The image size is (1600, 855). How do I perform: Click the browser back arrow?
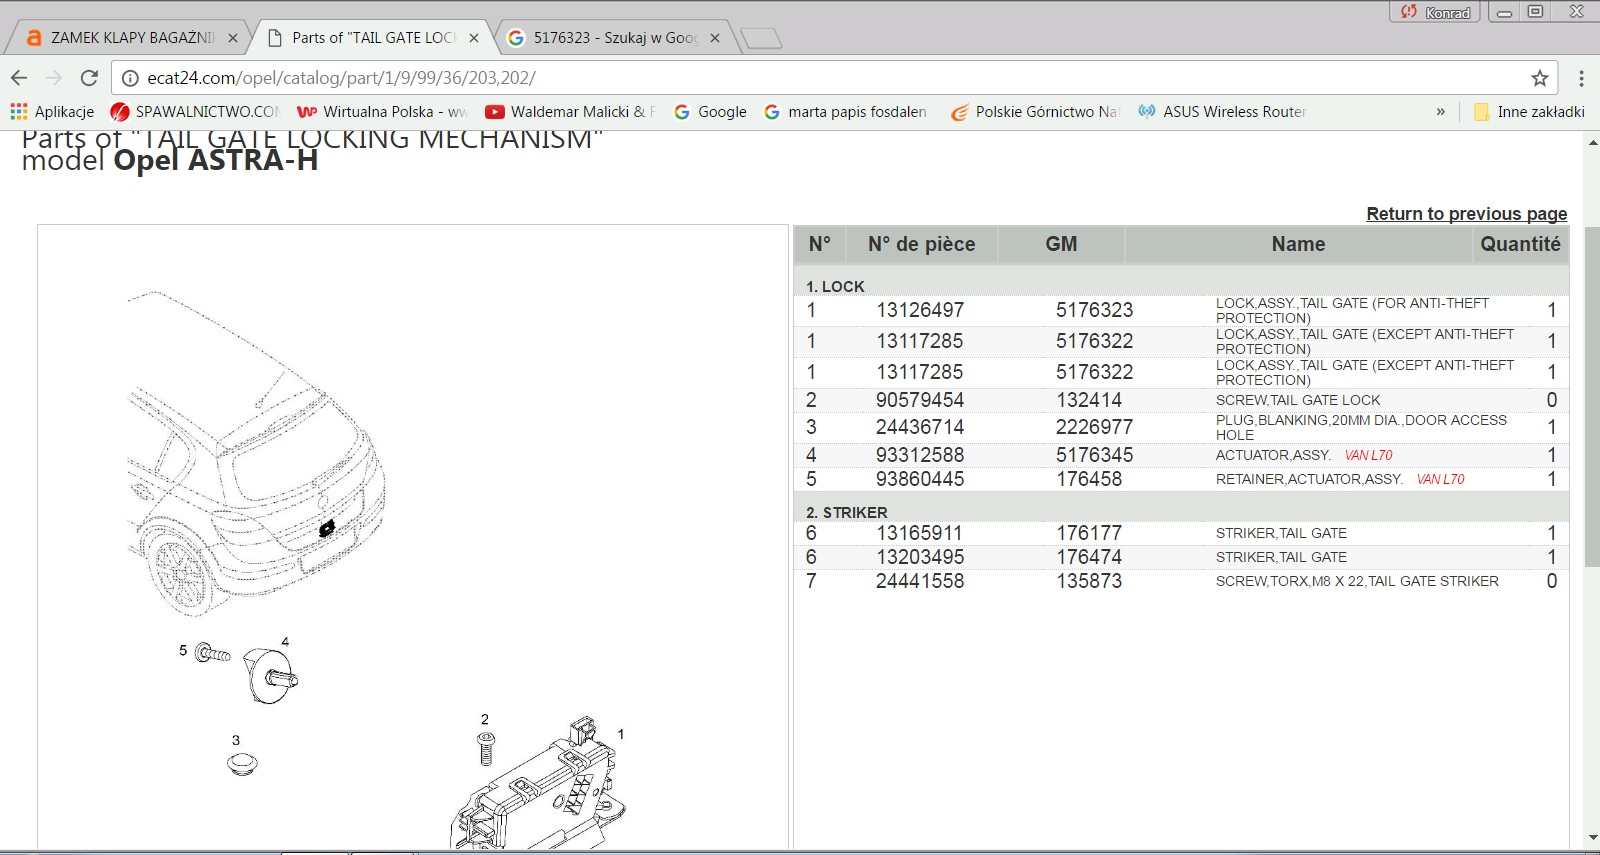tap(19, 78)
